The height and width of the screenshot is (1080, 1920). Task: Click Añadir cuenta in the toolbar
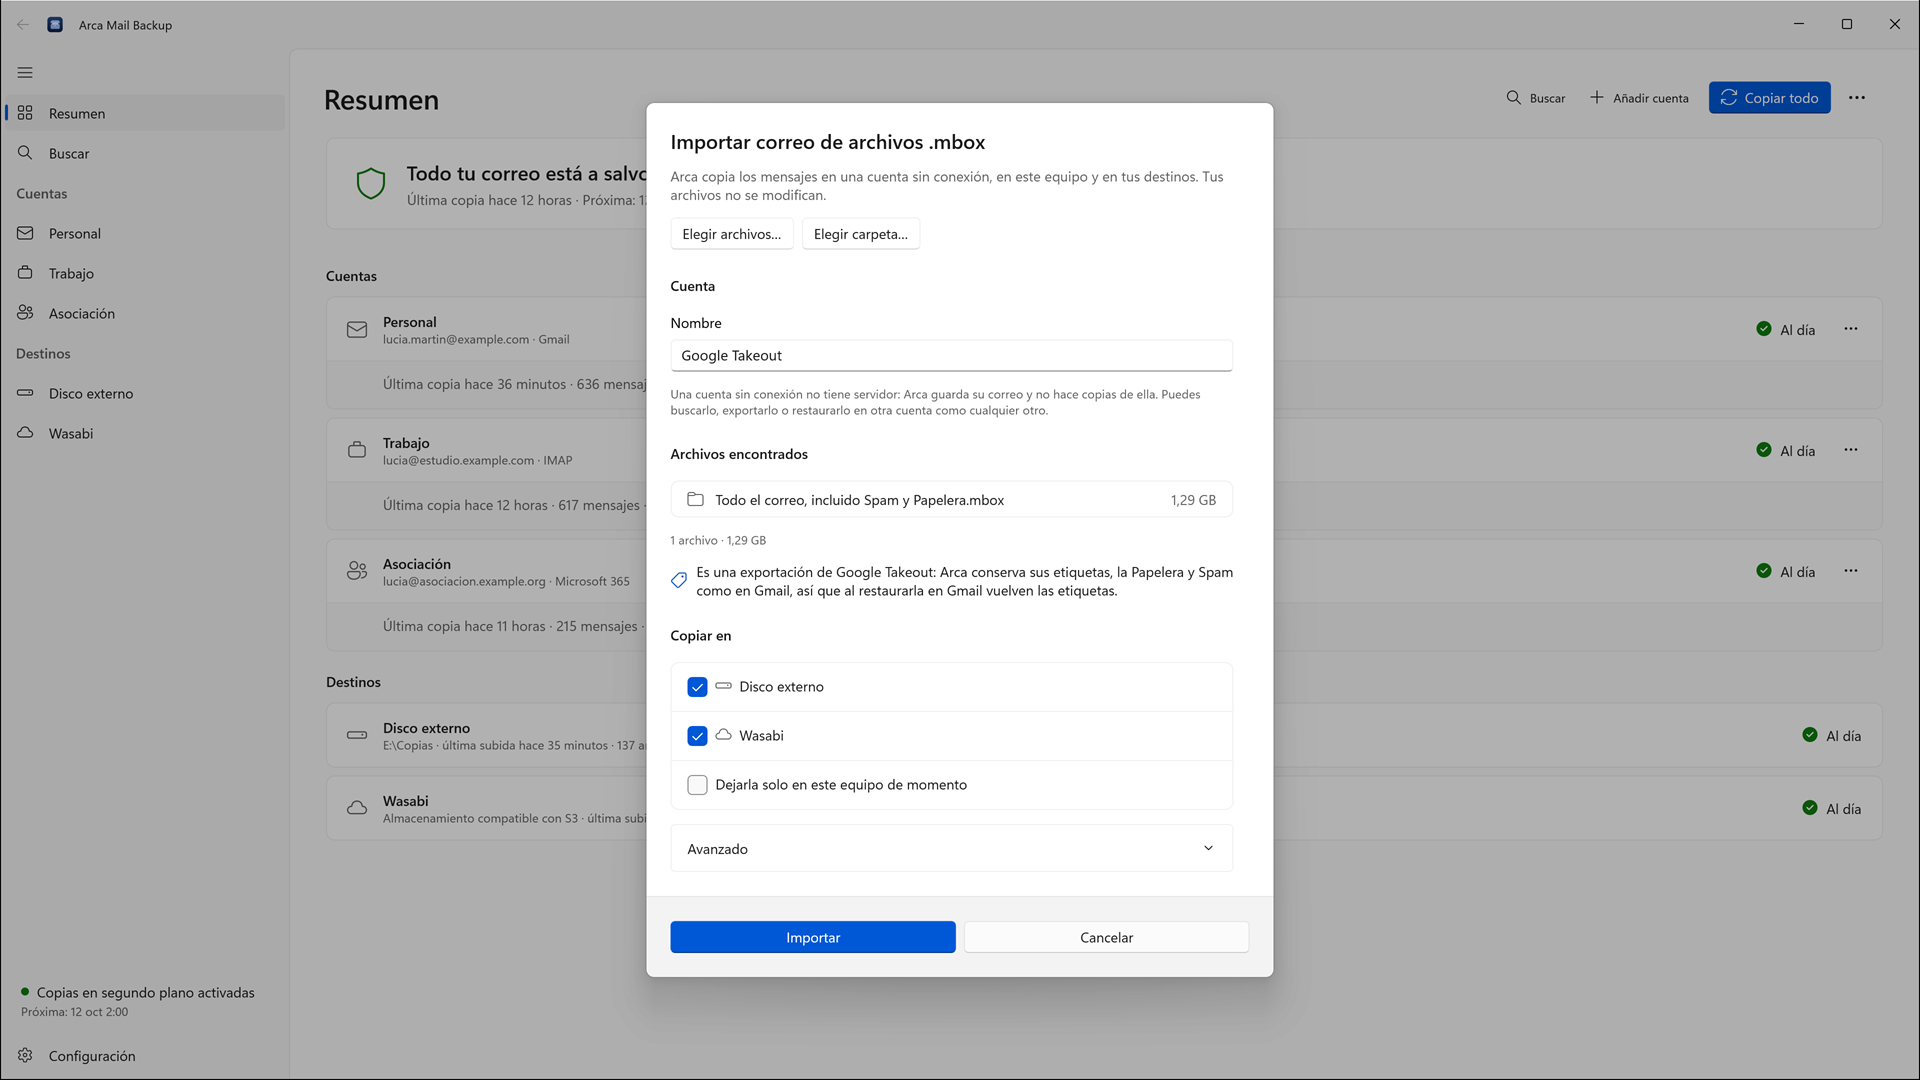[1639, 98]
